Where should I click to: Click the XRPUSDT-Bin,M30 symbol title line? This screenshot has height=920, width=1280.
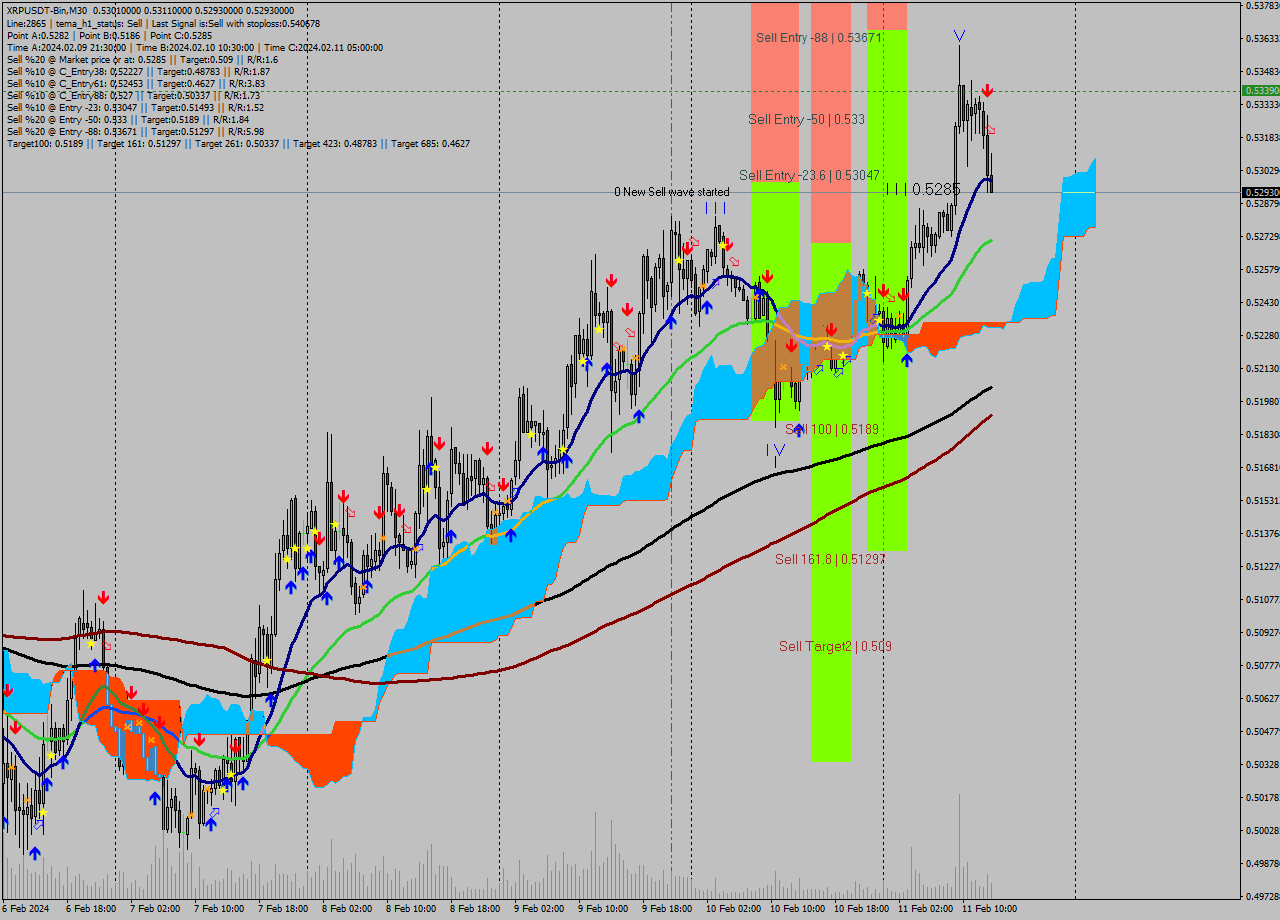click(x=150, y=10)
